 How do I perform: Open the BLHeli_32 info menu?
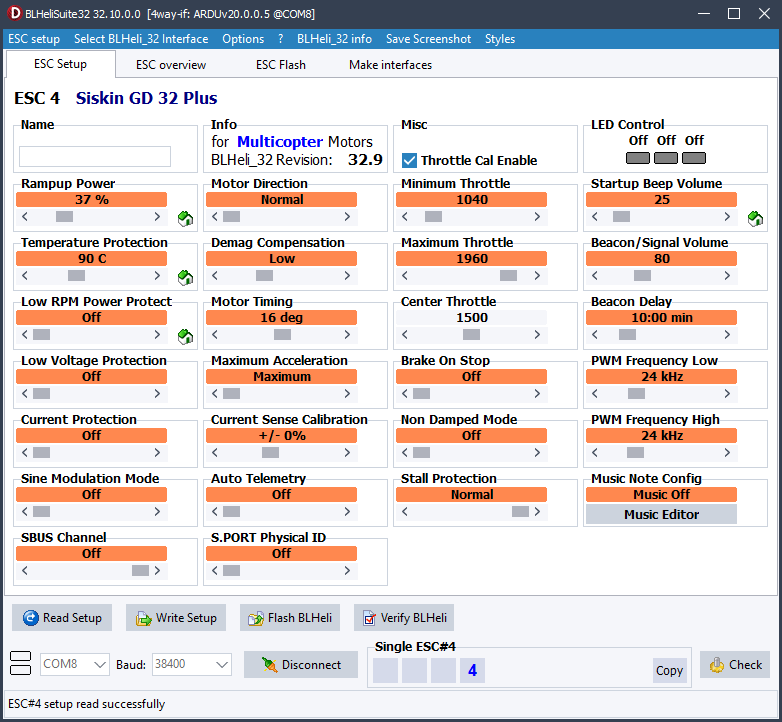tap(334, 39)
